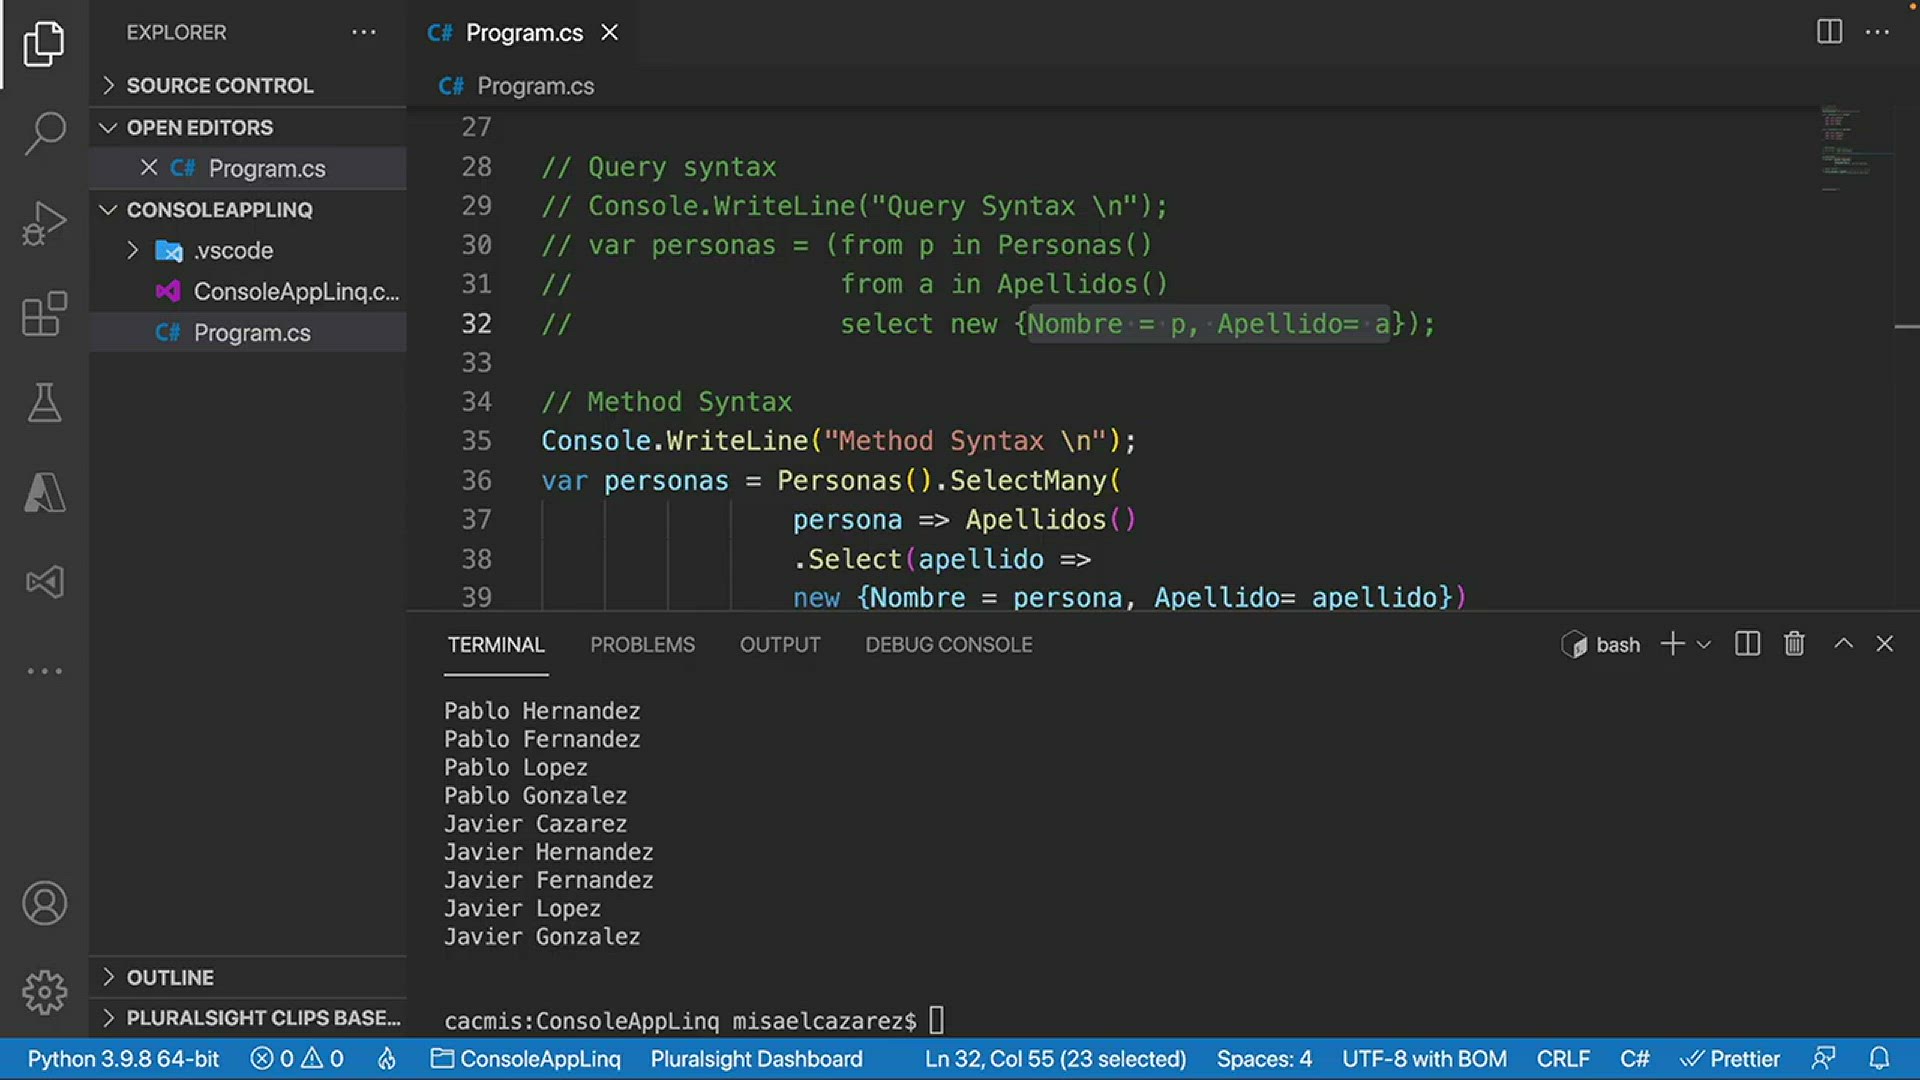The image size is (1920, 1080).
Task: Click SelectMany on line 36
Action: coord(1027,480)
